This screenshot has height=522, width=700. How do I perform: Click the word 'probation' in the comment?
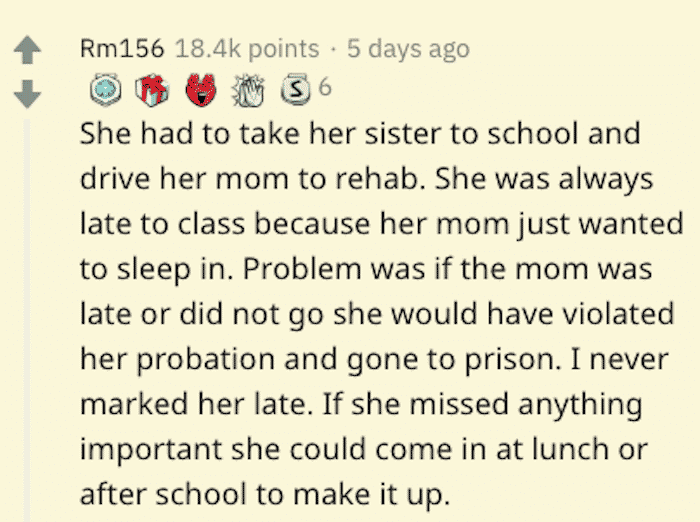click(x=205, y=360)
